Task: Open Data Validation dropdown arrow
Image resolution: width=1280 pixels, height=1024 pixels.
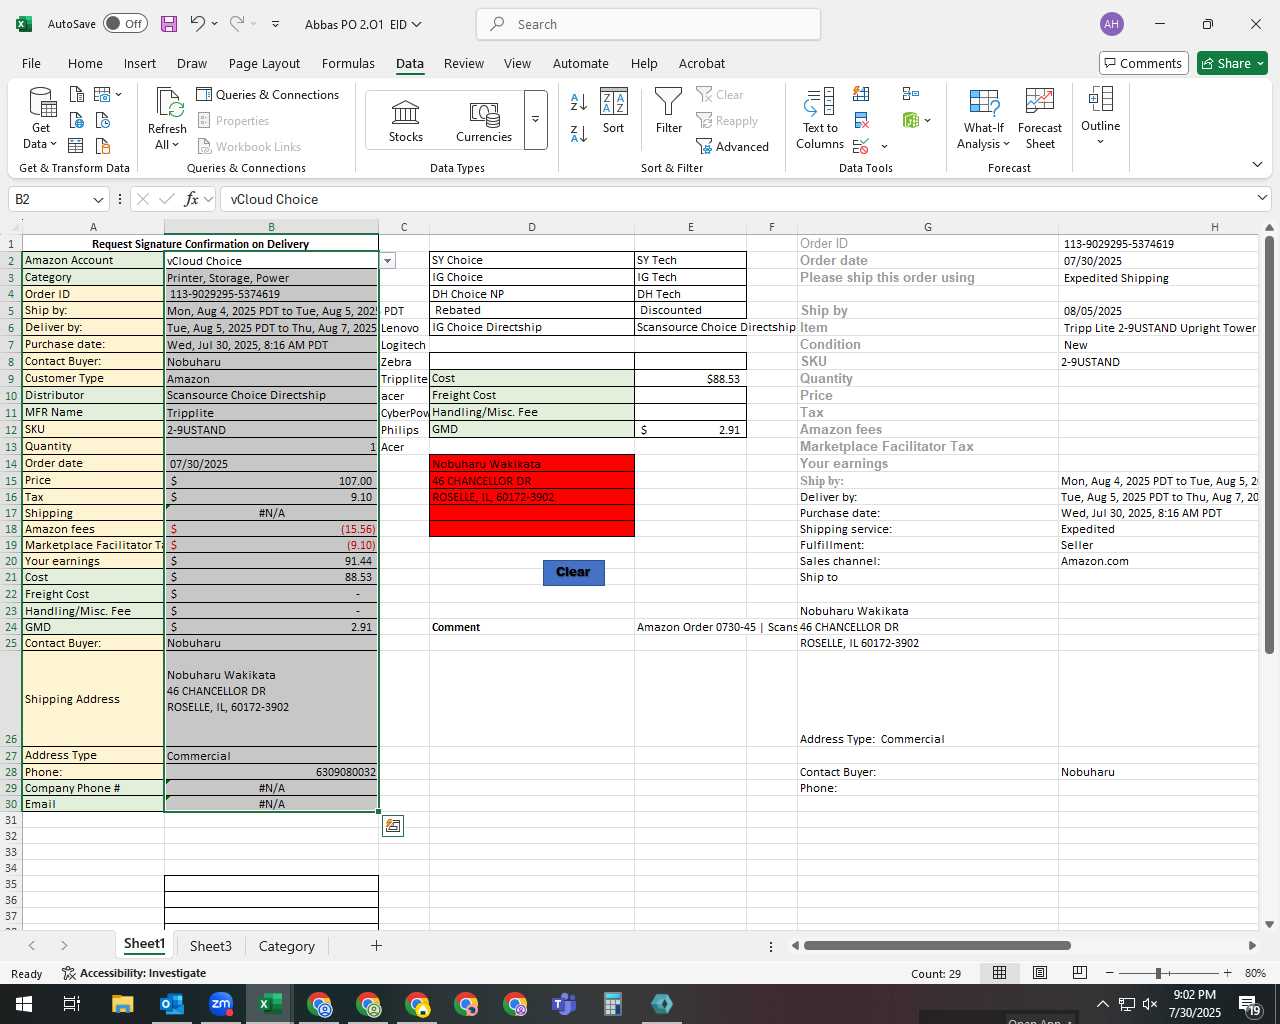Action: pos(884,147)
